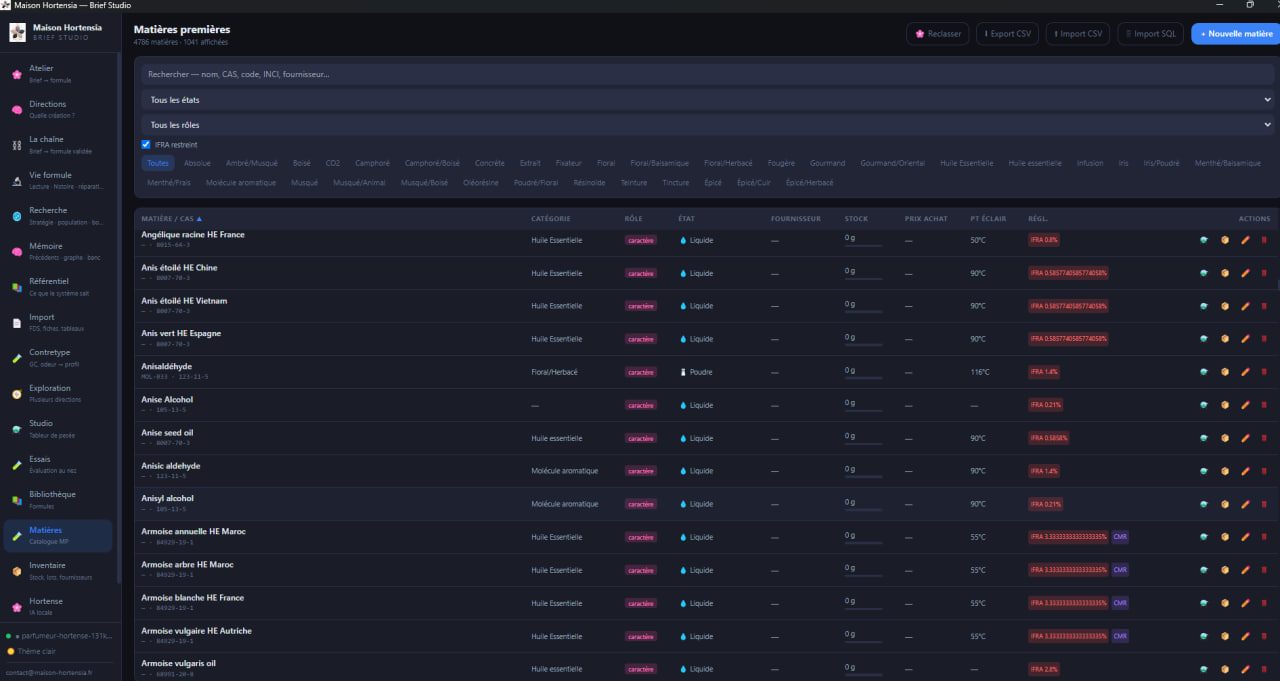The image size is (1280, 681).
Task: Click the pencil edit icon for Anisaldéhyde
Action: (x=1245, y=372)
